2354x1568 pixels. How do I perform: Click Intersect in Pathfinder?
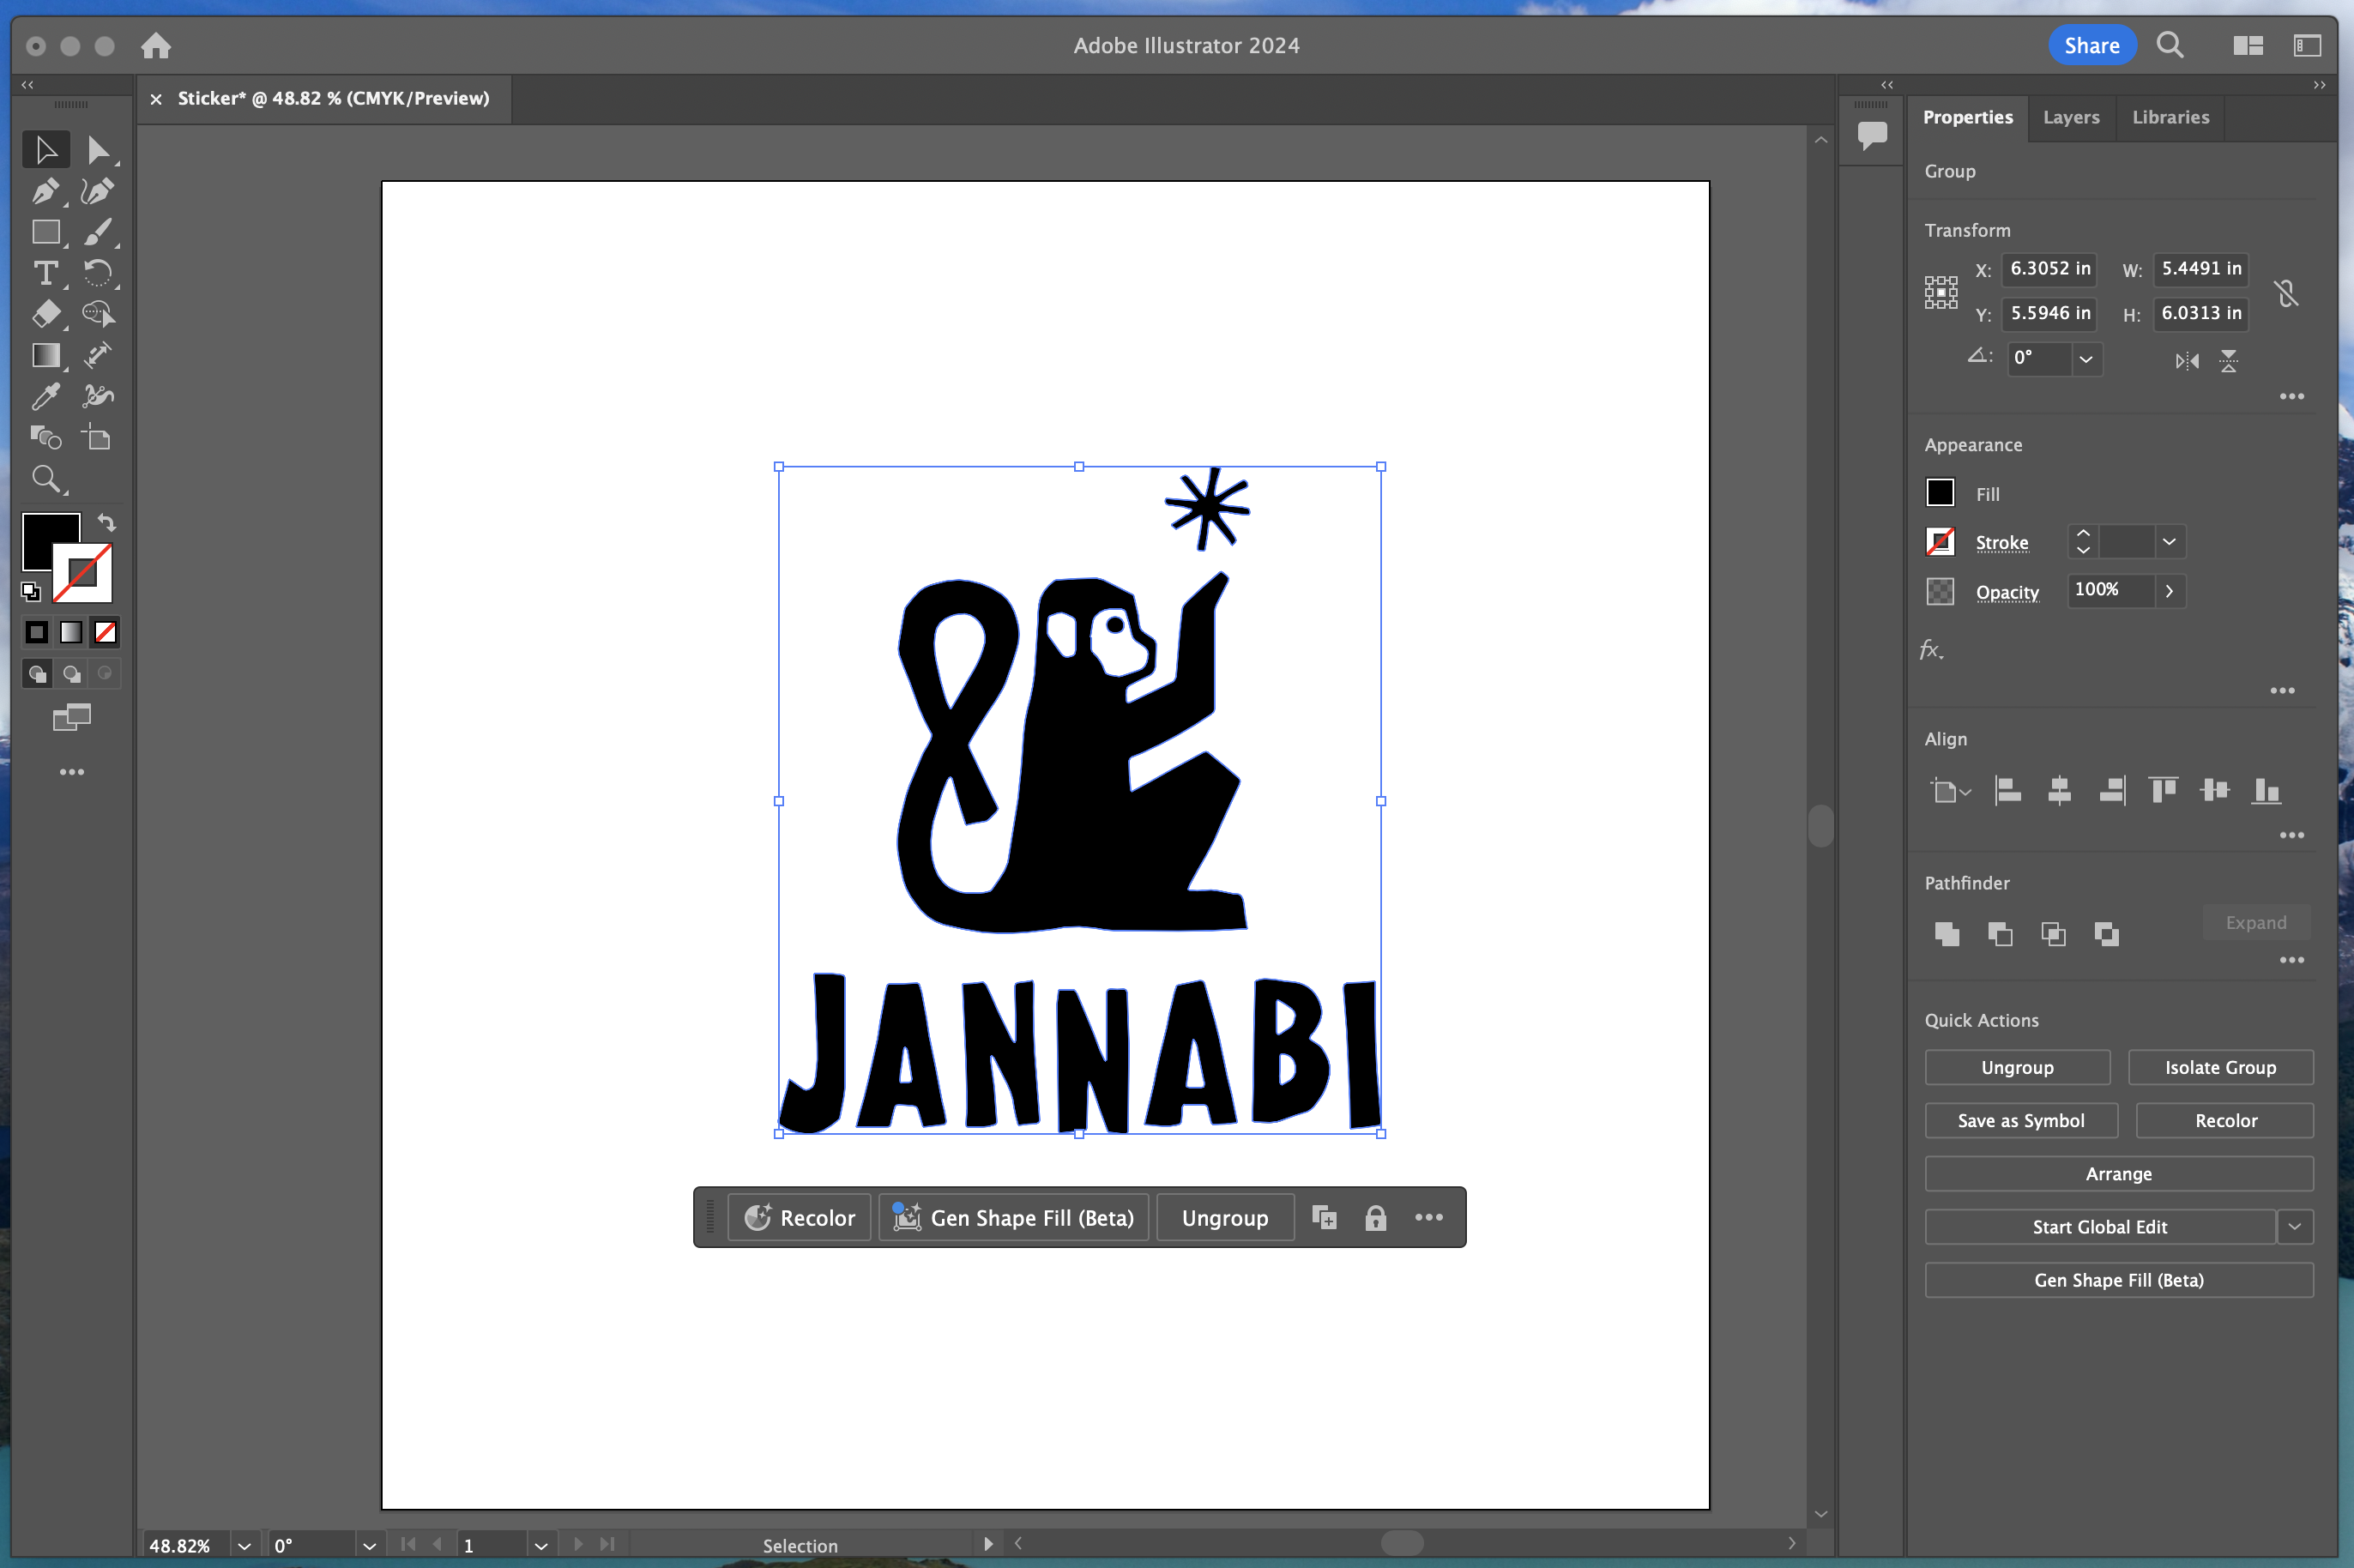(x=2053, y=934)
